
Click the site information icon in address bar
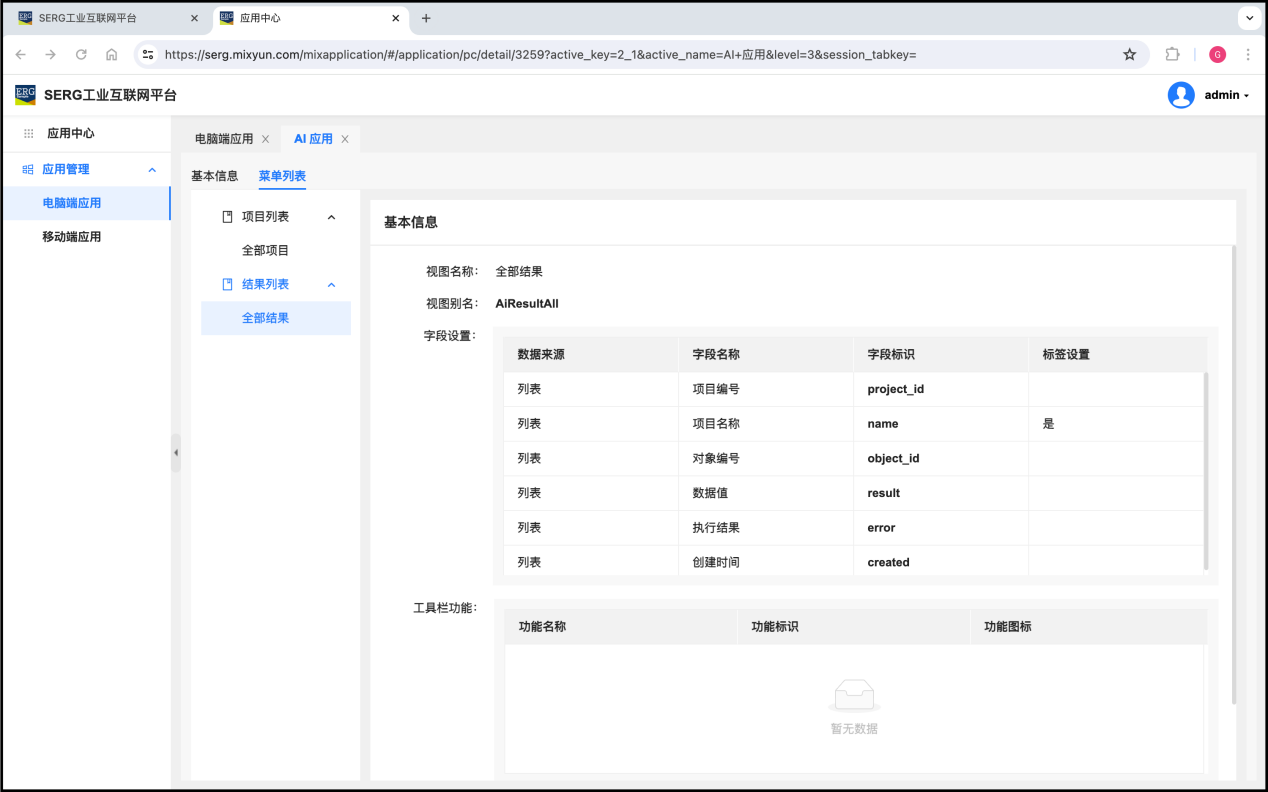(x=148, y=55)
